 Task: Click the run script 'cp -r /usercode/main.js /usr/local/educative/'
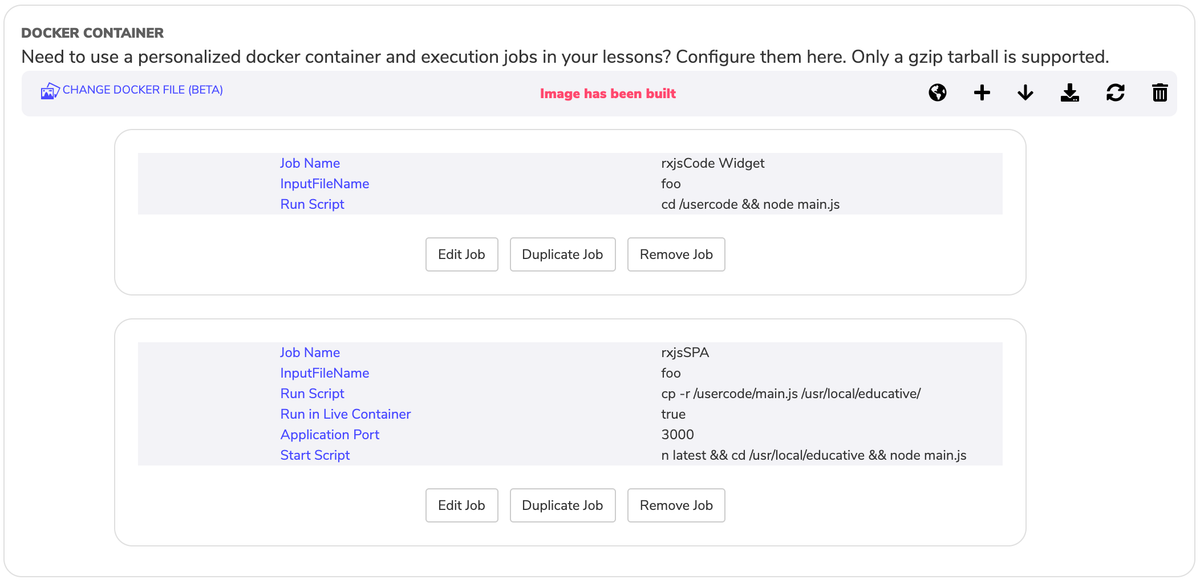click(791, 393)
